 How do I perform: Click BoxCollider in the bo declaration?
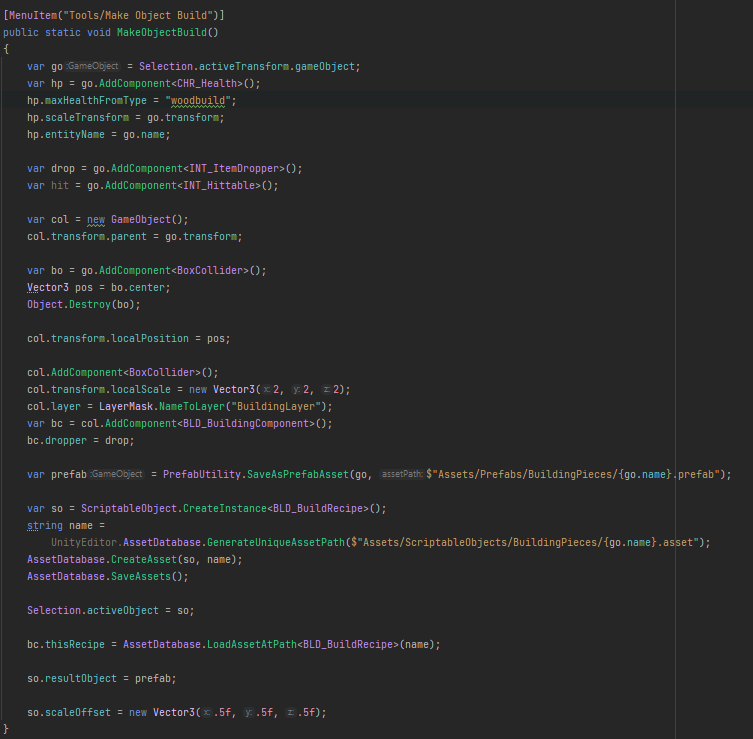[x=210, y=270]
